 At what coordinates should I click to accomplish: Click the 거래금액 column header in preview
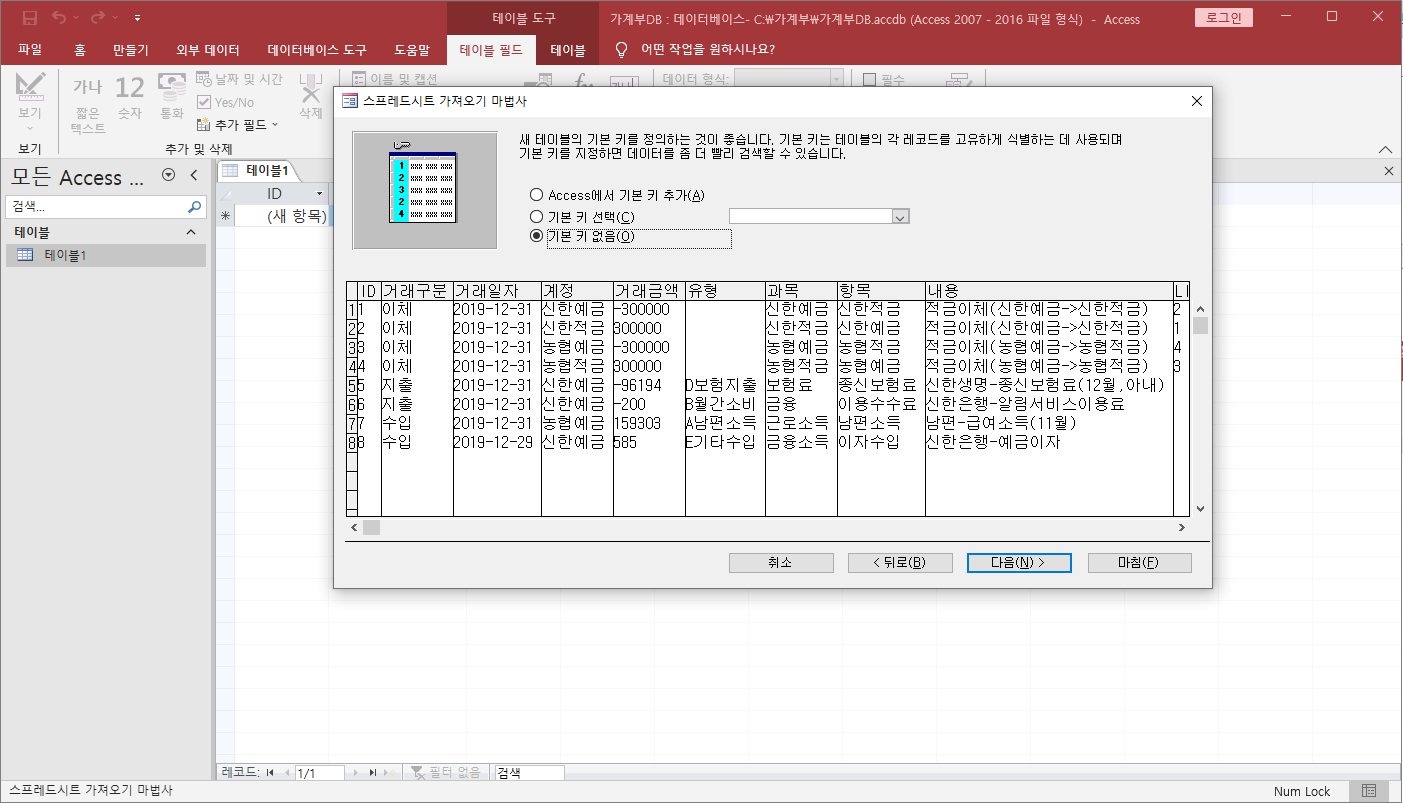[649, 291]
